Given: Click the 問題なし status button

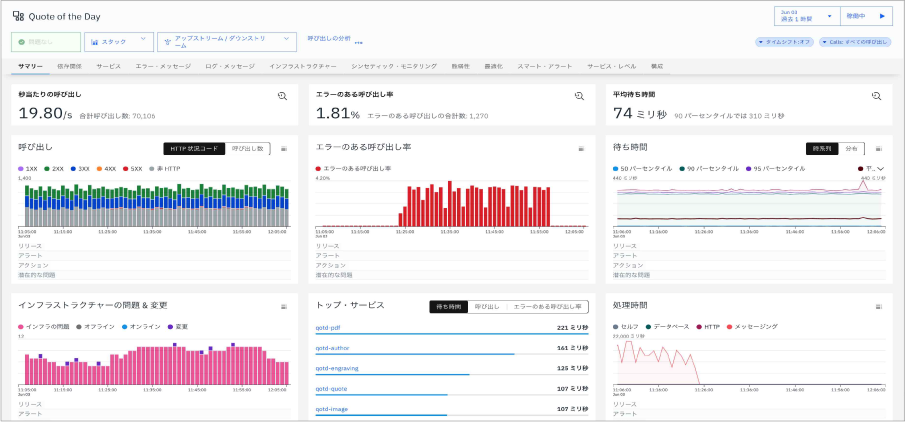Looking at the screenshot, I should pyautogui.click(x=46, y=42).
